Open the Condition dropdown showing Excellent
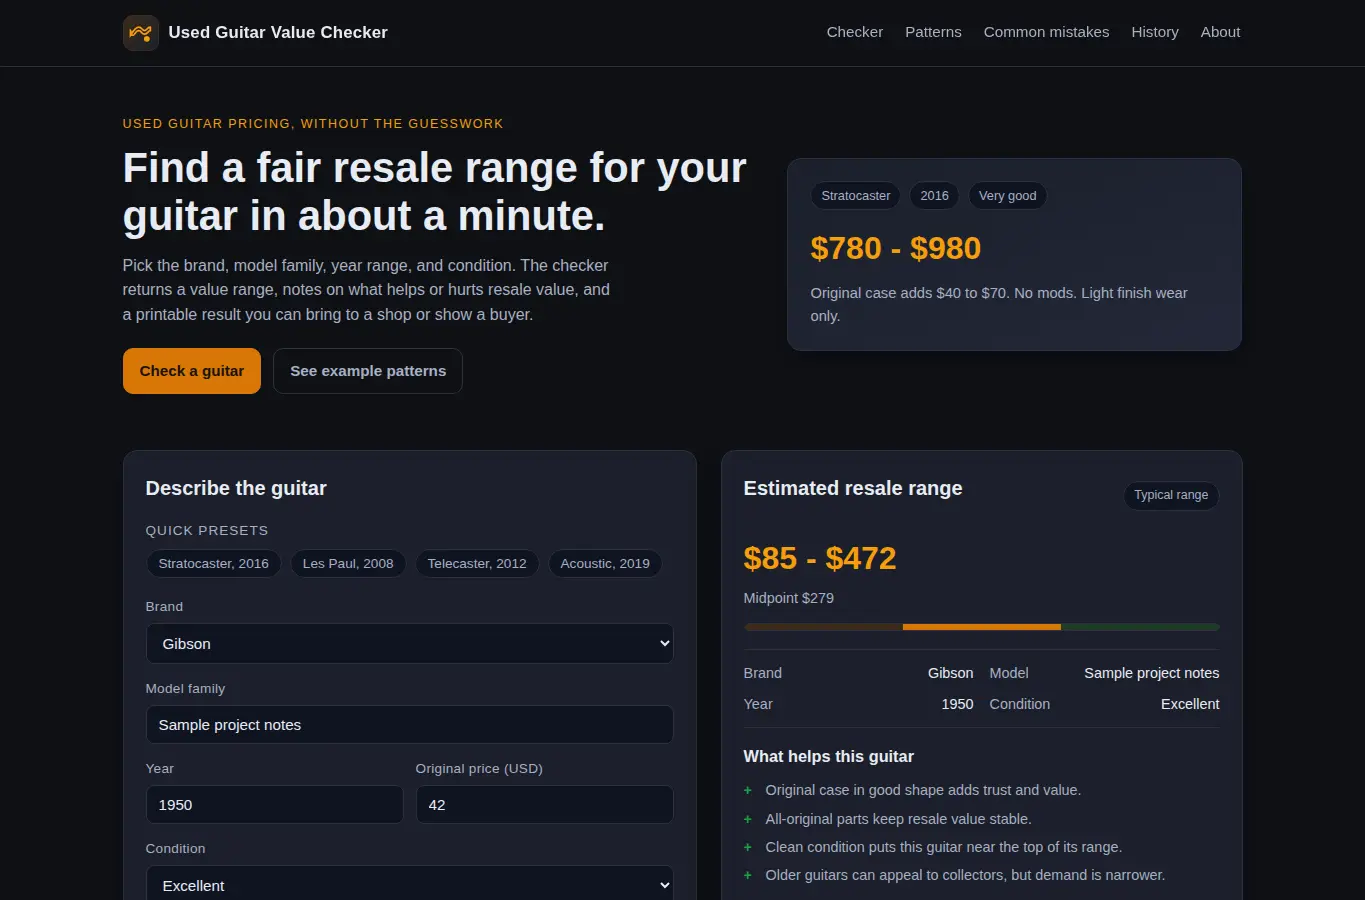This screenshot has width=1365, height=900. click(x=410, y=885)
